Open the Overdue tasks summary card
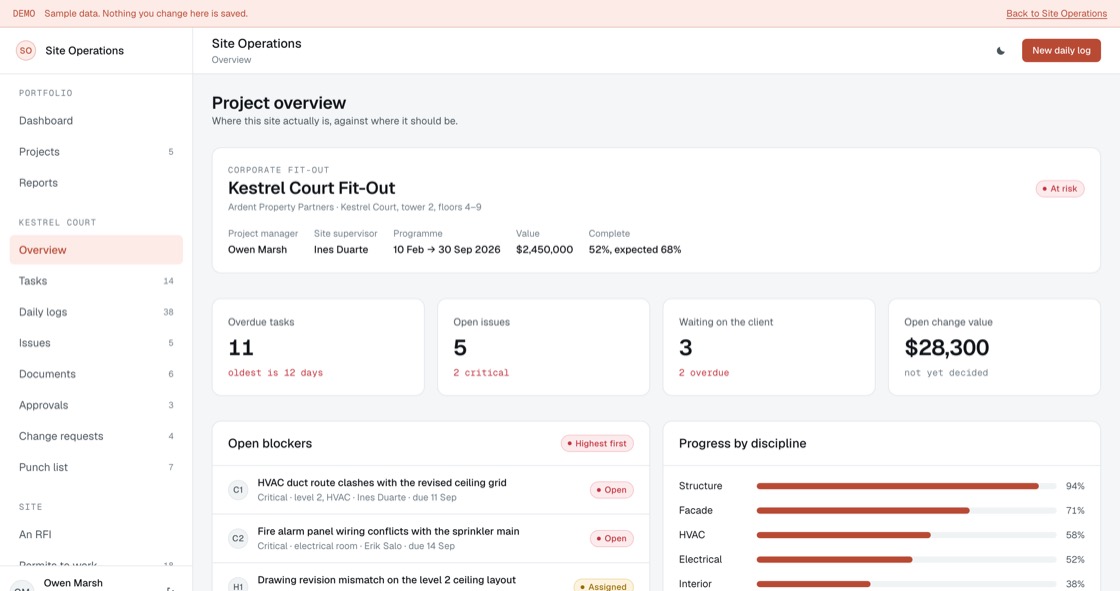 click(x=318, y=347)
